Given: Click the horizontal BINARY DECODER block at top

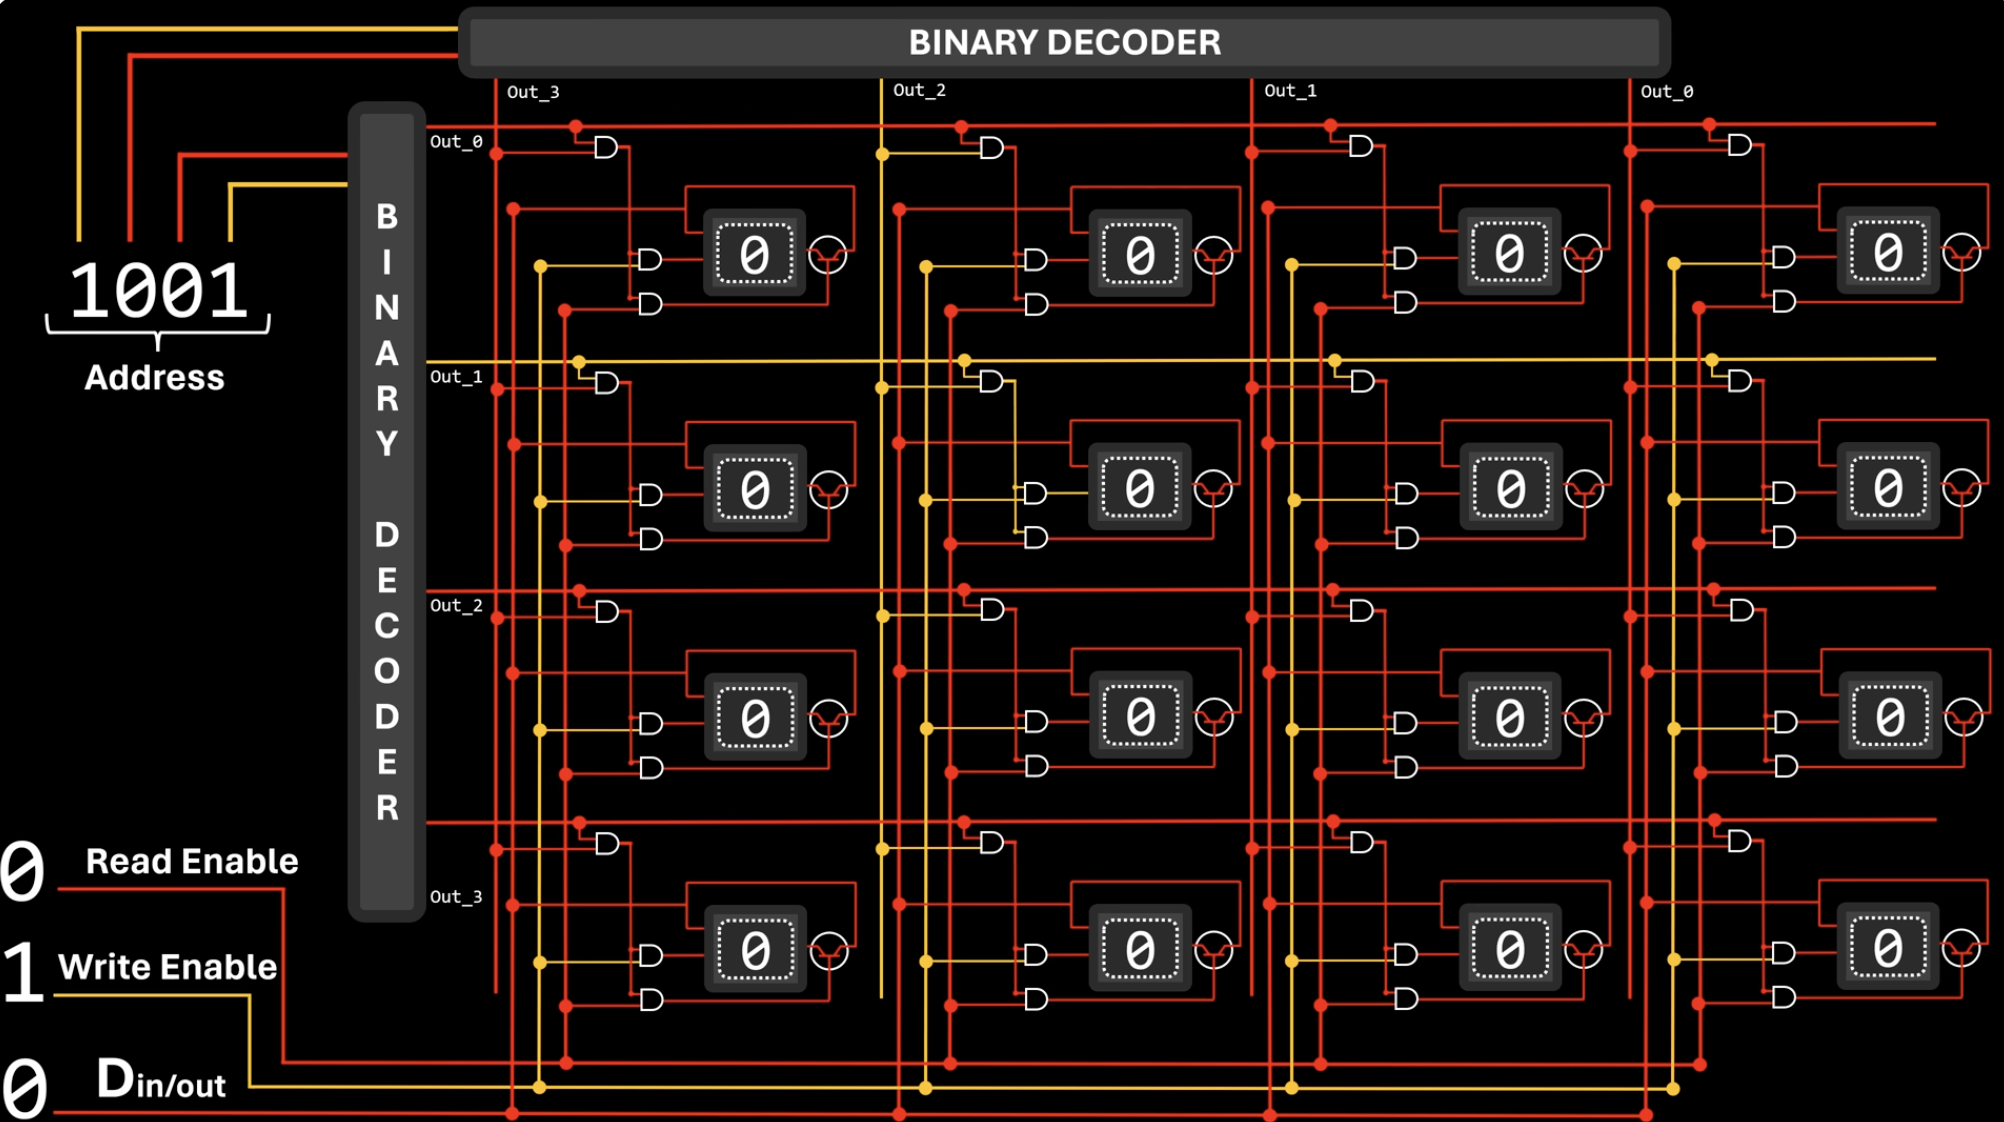Looking at the screenshot, I should [x=1064, y=42].
